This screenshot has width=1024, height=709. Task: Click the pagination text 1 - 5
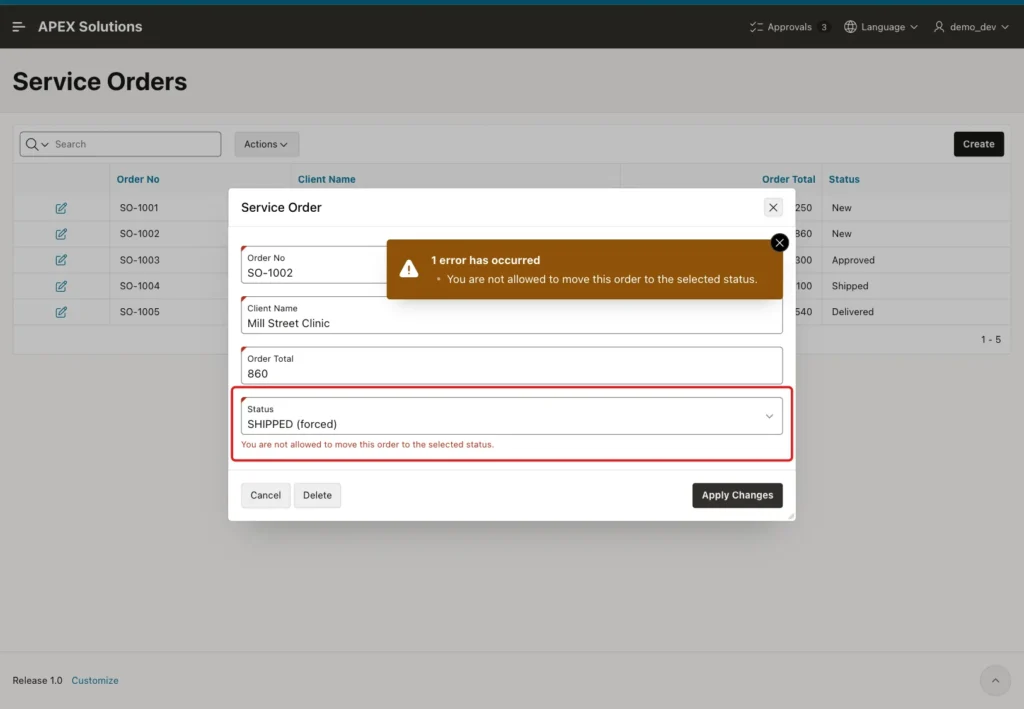[990, 339]
